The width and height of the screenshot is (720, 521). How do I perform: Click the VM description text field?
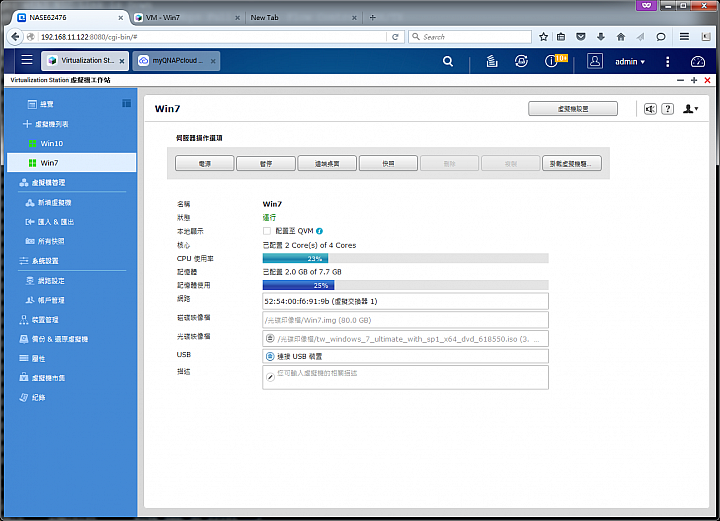(x=405, y=377)
